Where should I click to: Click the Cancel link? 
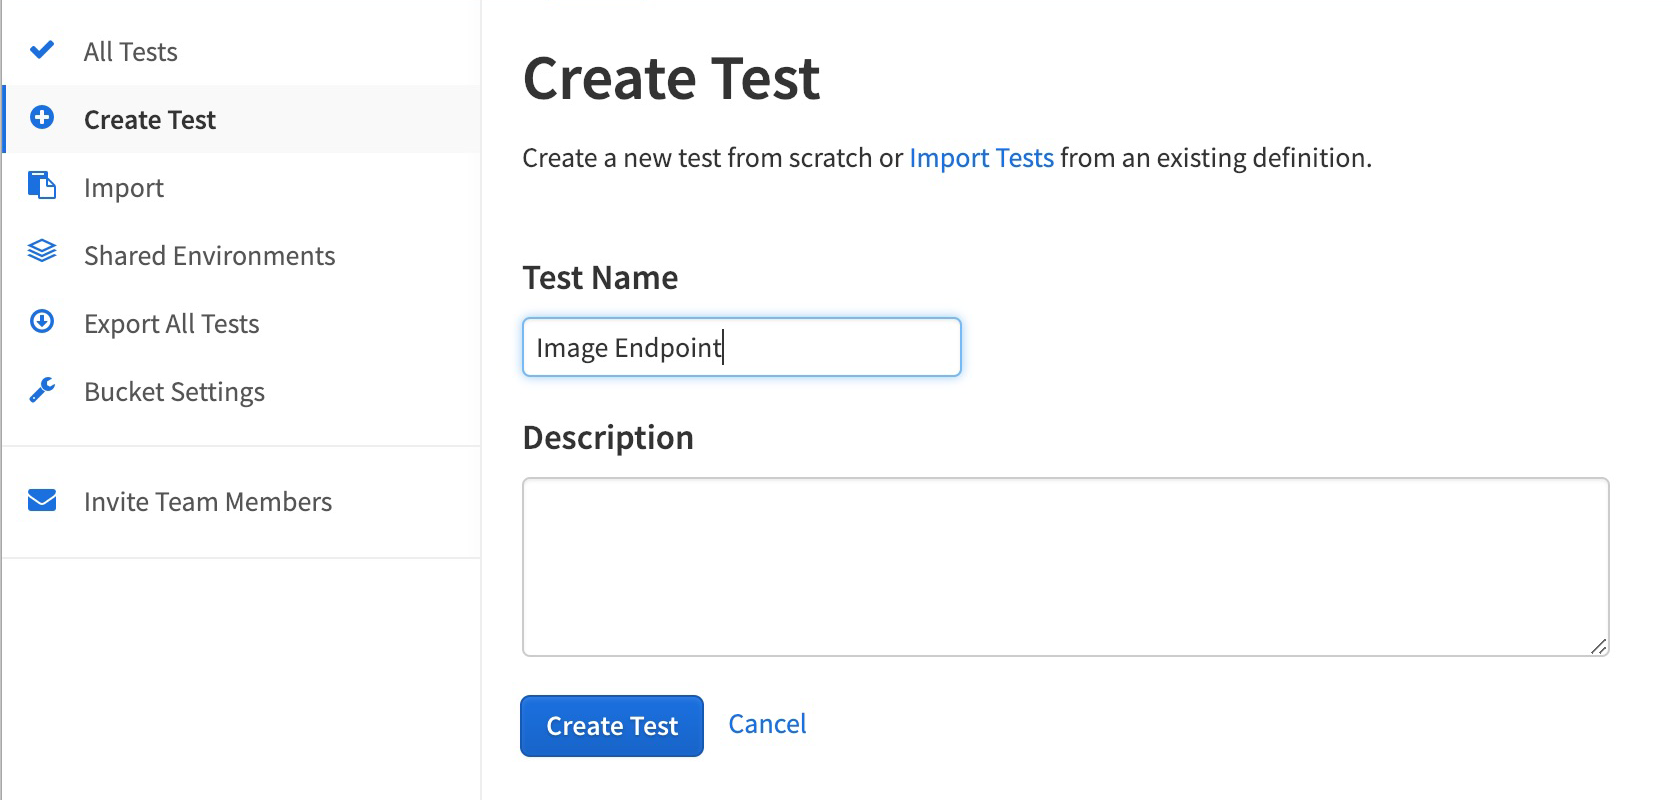tap(767, 724)
